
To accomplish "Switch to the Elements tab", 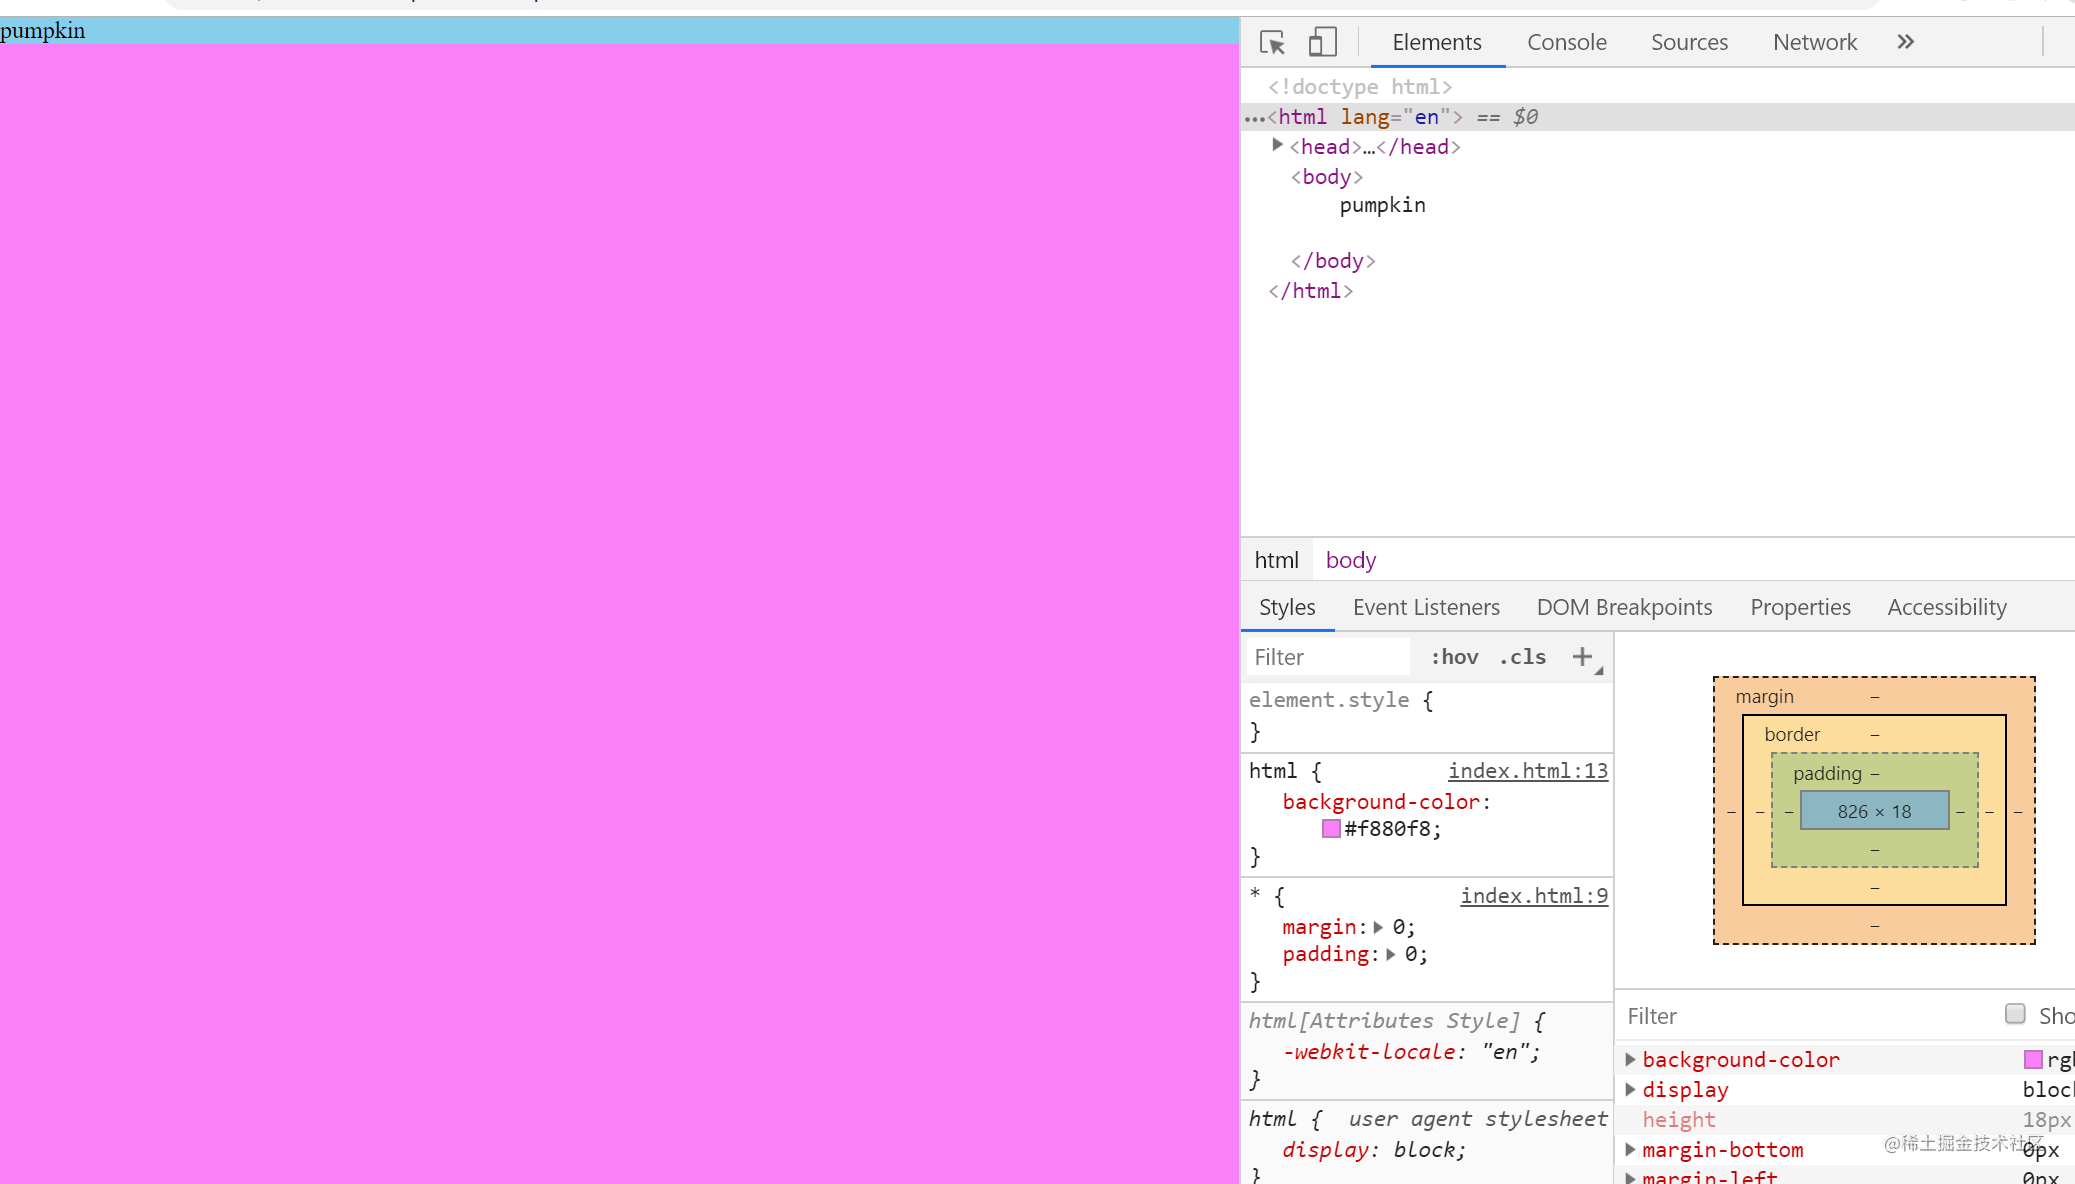I will point(1437,42).
